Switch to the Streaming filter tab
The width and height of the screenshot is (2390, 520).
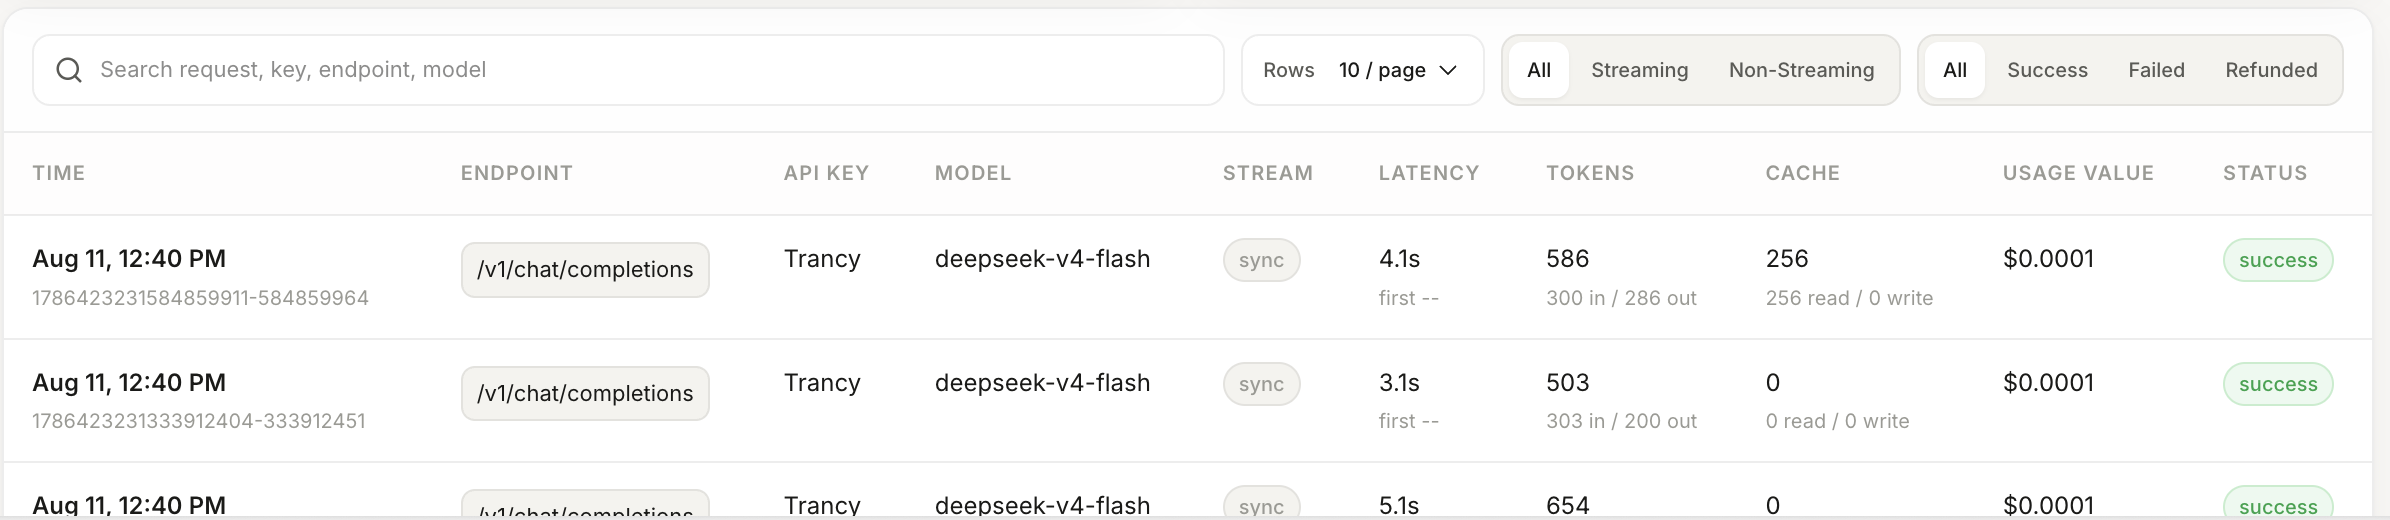coord(1639,70)
